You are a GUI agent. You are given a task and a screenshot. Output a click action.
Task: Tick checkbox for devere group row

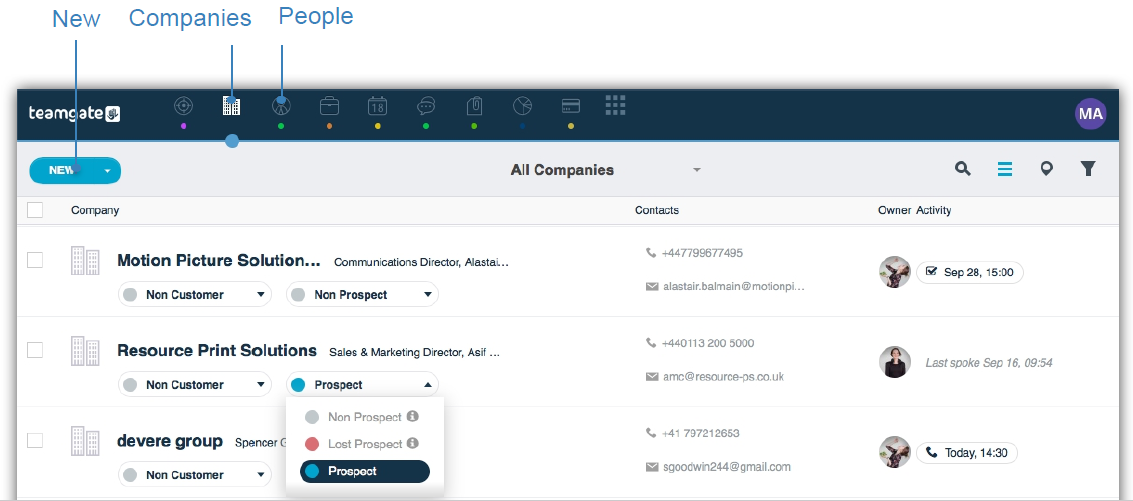click(x=35, y=440)
